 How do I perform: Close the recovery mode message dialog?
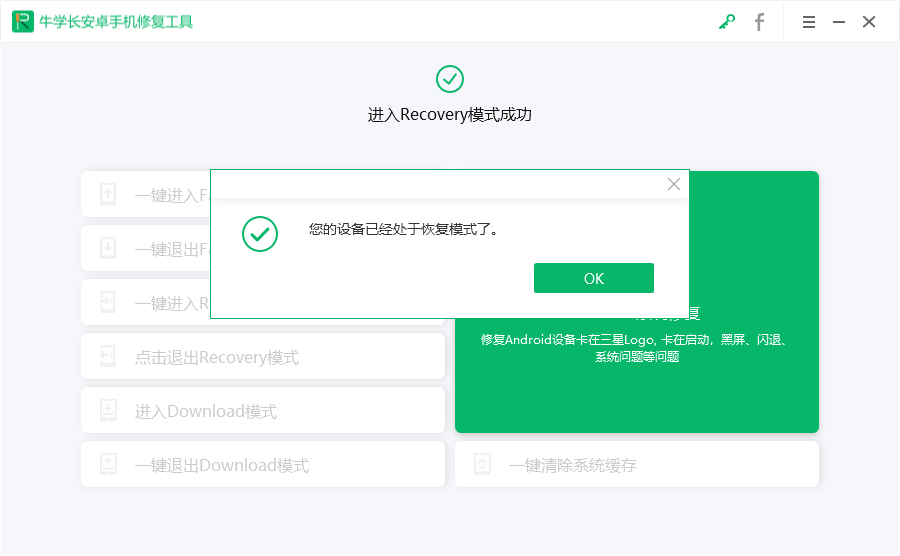[674, 184]
